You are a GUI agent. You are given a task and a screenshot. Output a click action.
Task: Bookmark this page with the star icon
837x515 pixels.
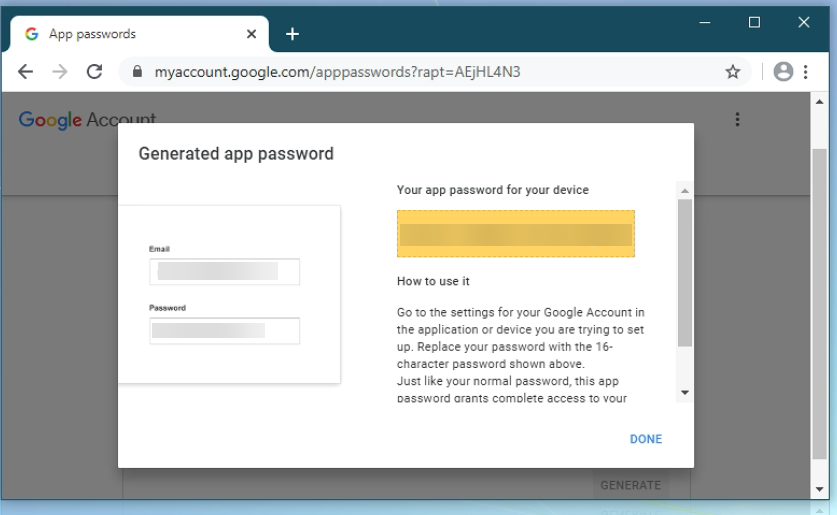click(733, 72)
